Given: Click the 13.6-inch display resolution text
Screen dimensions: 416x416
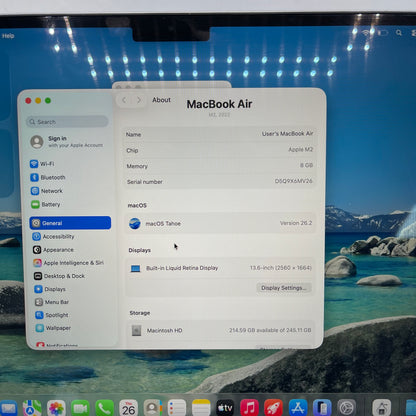Looking at the screenshot, I should click(281, 268).
